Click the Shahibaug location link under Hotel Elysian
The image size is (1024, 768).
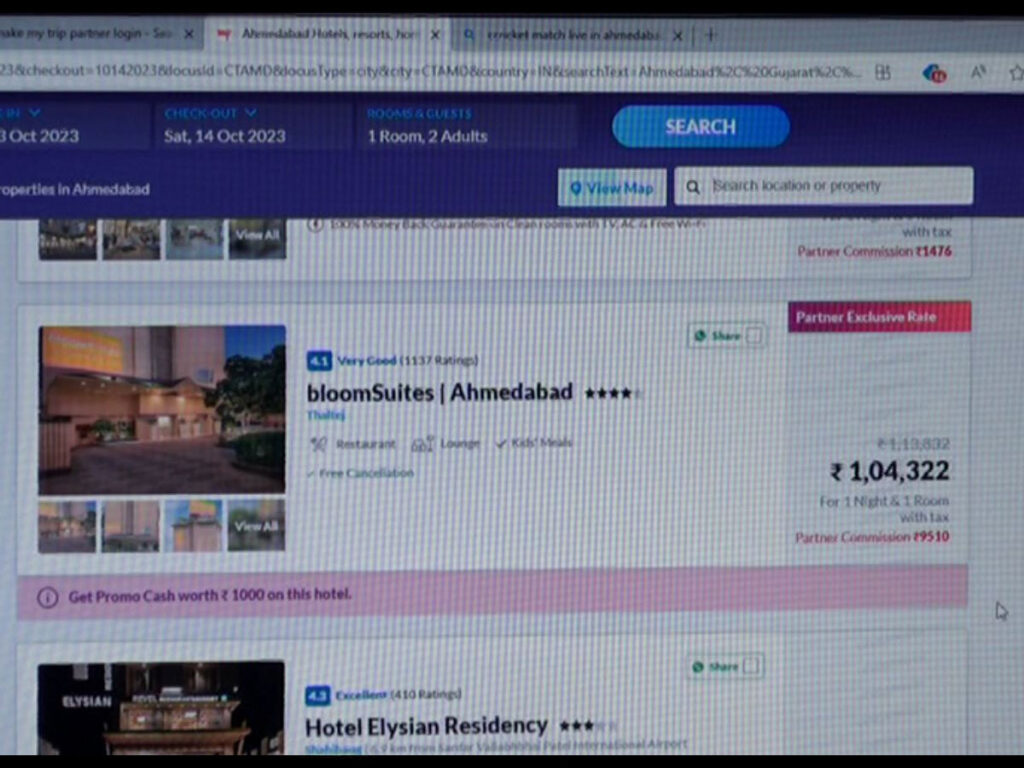click(334, 748)
